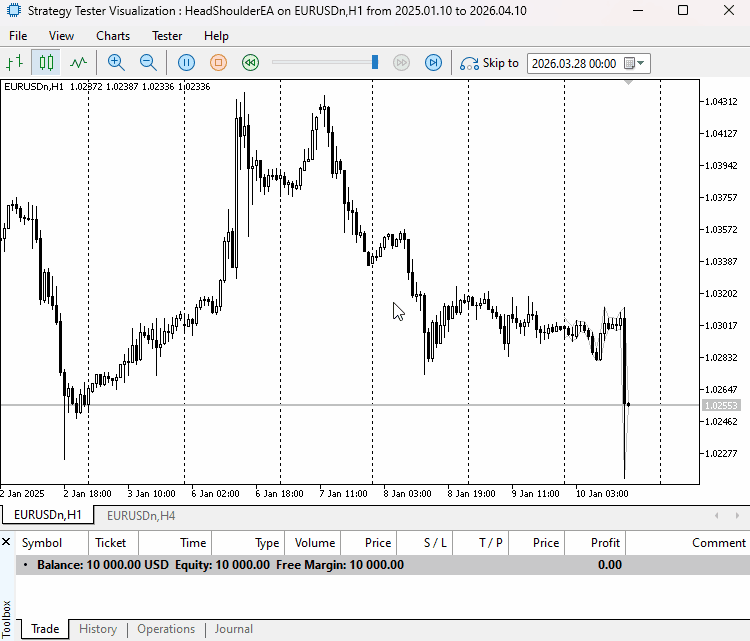Adjust the visualization speed slider handle
Viewport: 750px width, 641px height.
375,62
